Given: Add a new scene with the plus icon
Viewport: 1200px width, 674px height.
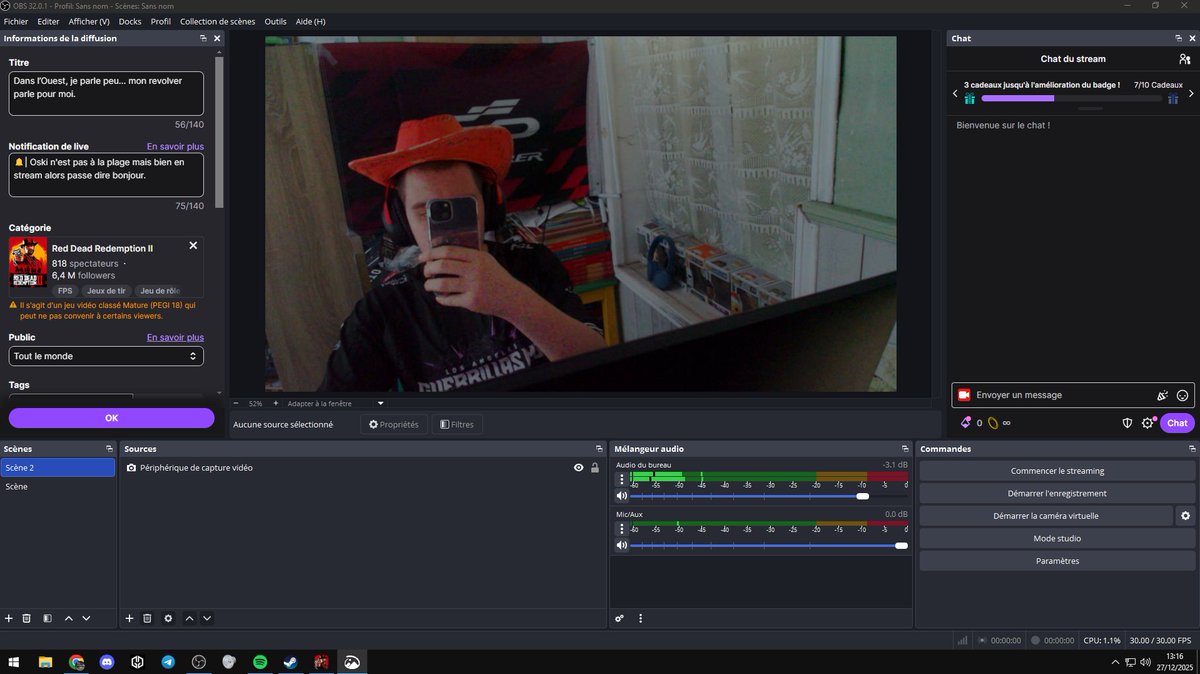Looking at the screenshot, I should tap(8, 618).
